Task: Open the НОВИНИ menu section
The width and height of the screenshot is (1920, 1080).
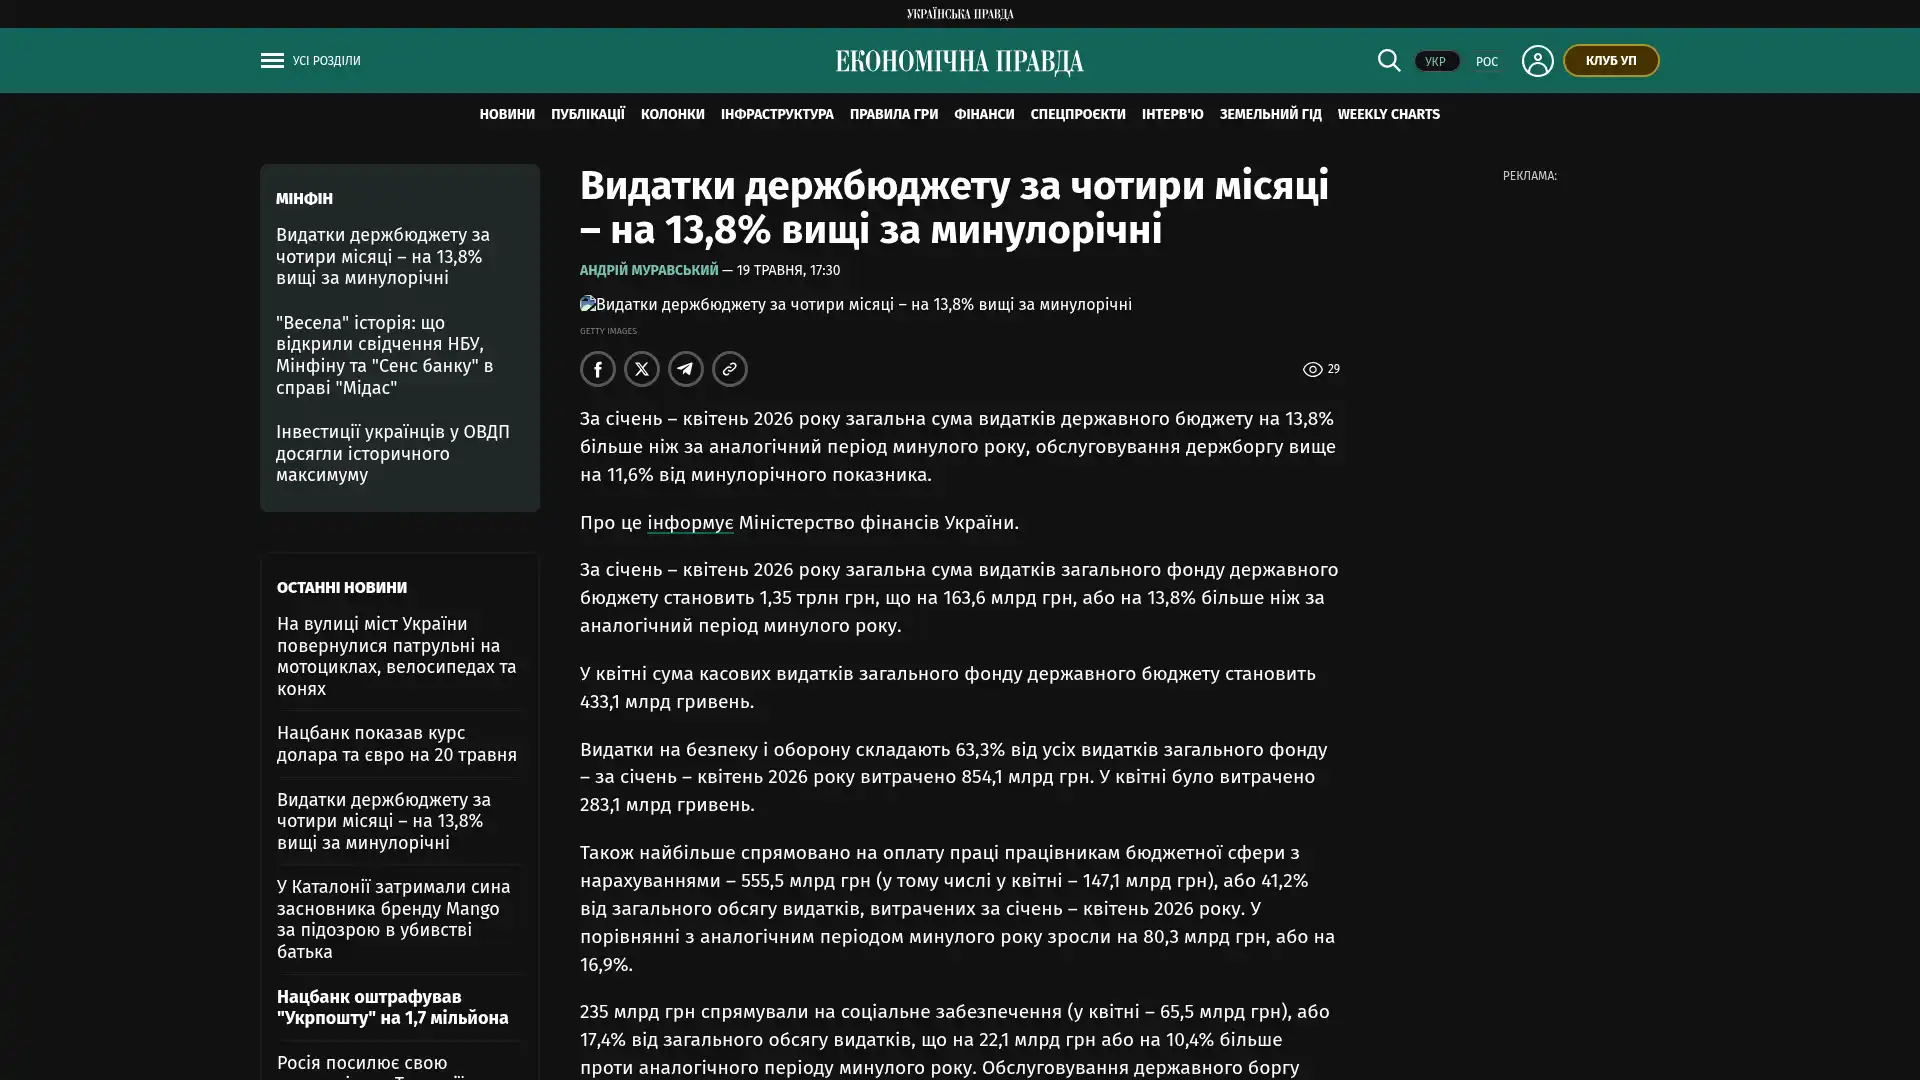Action: [x=507, y=114]
